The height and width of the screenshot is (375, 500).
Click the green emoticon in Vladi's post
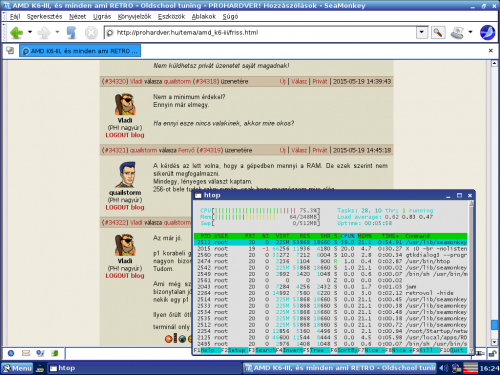182,339
